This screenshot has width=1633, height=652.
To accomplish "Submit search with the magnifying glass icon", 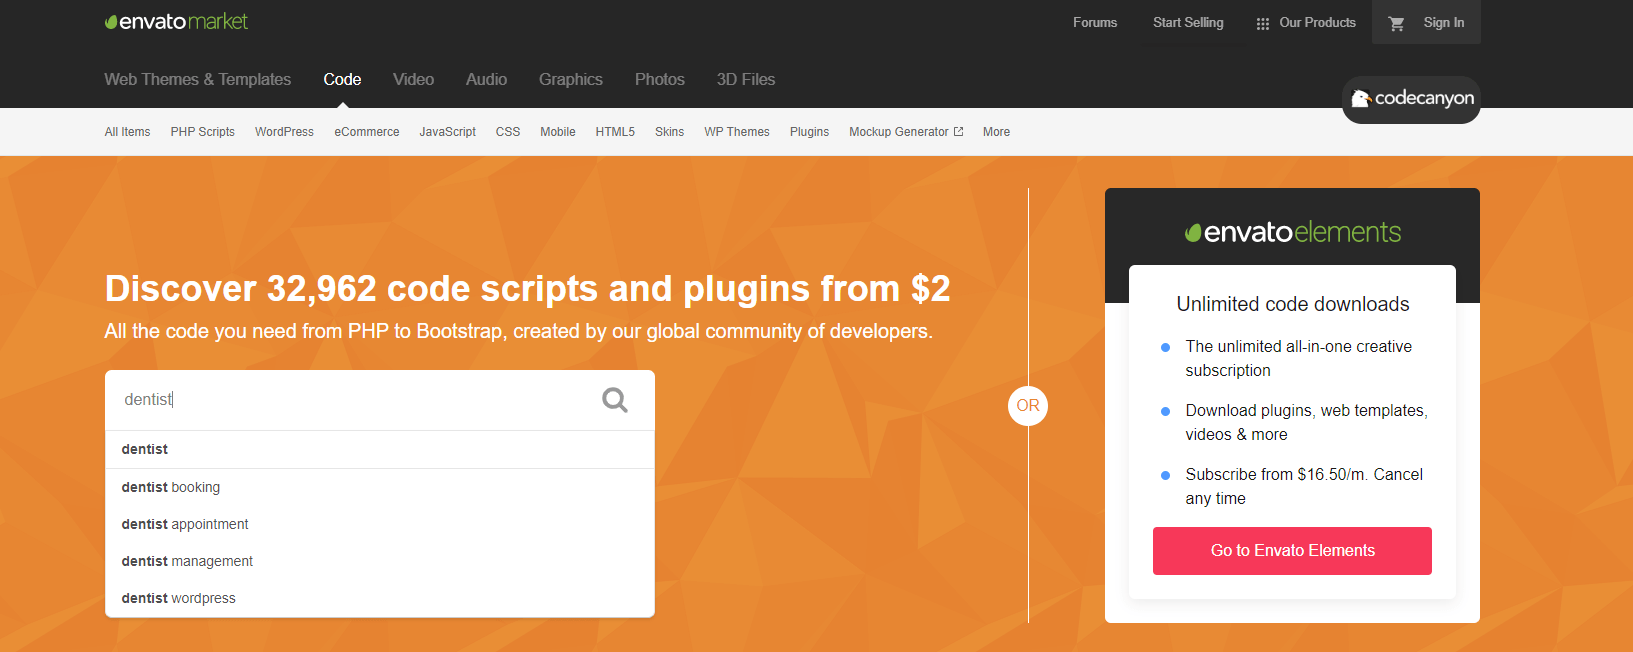I will (x=615, y=400).
